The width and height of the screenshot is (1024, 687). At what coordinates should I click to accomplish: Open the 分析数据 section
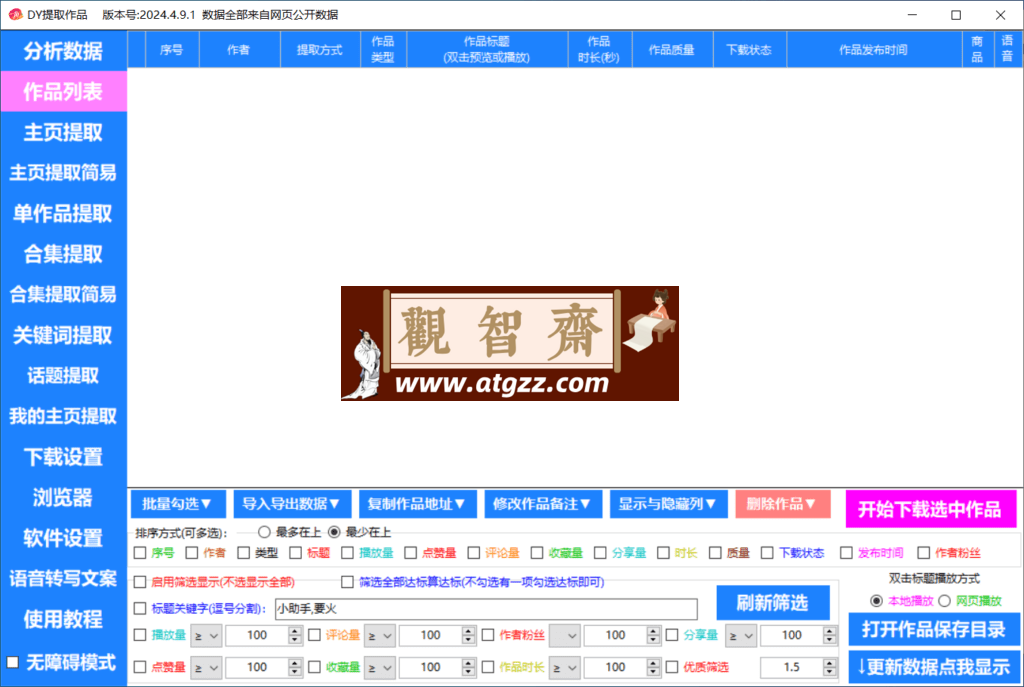(63, 51)
